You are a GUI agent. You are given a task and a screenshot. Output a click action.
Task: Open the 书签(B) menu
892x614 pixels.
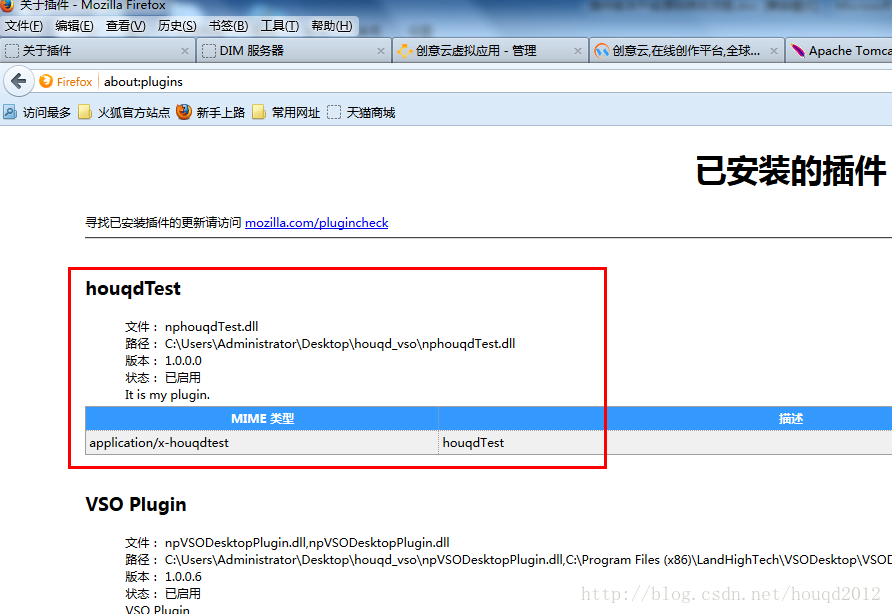tap(228, 26)
